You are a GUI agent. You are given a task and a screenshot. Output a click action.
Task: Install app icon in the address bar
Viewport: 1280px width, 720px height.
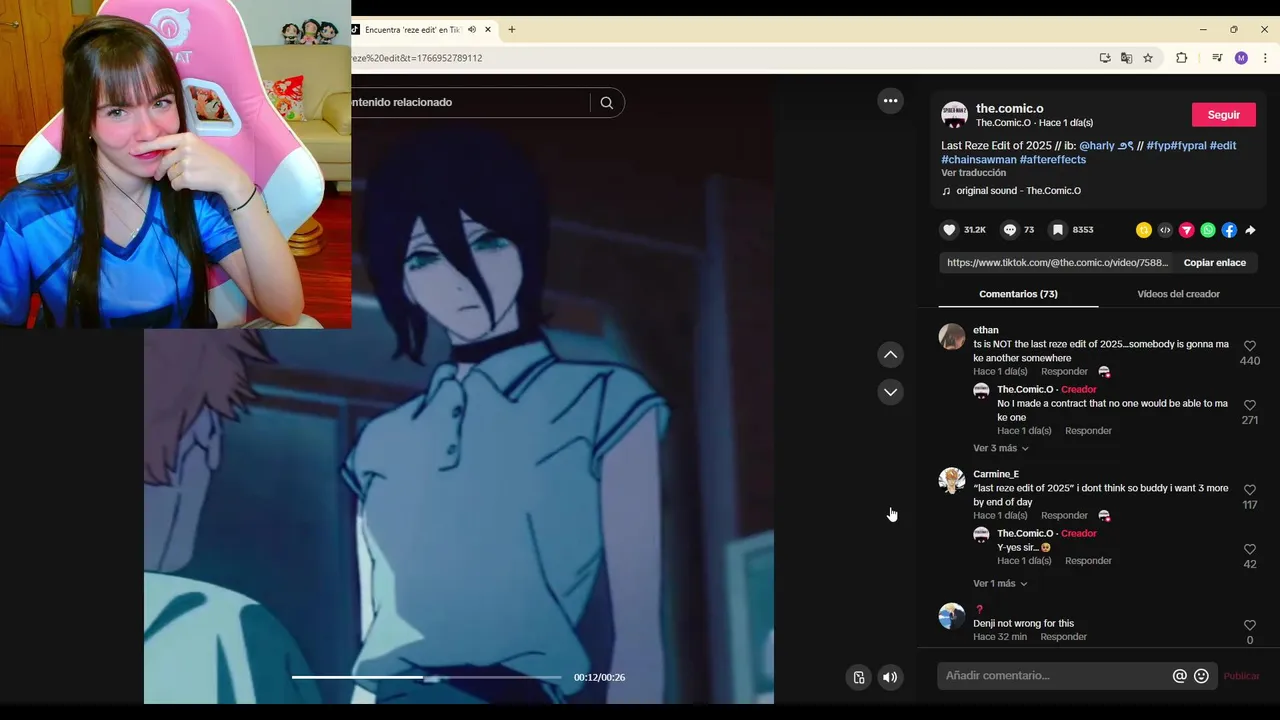click(x=1105, y=58)
